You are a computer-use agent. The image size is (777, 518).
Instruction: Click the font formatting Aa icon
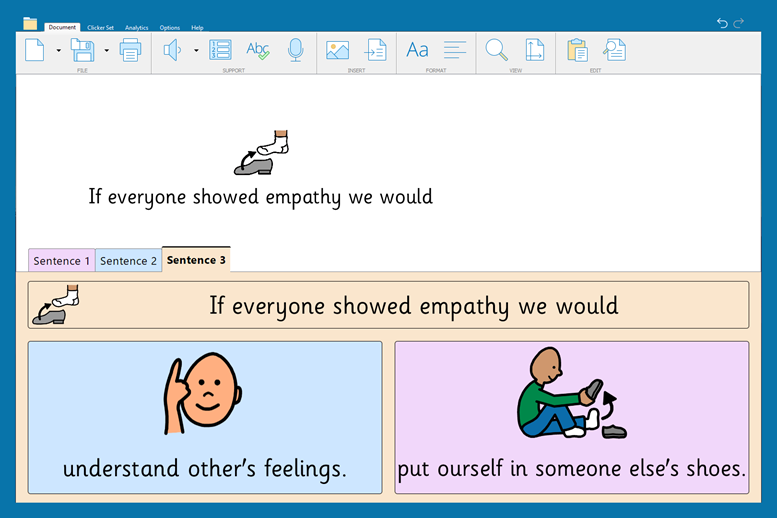pos(417,50)
